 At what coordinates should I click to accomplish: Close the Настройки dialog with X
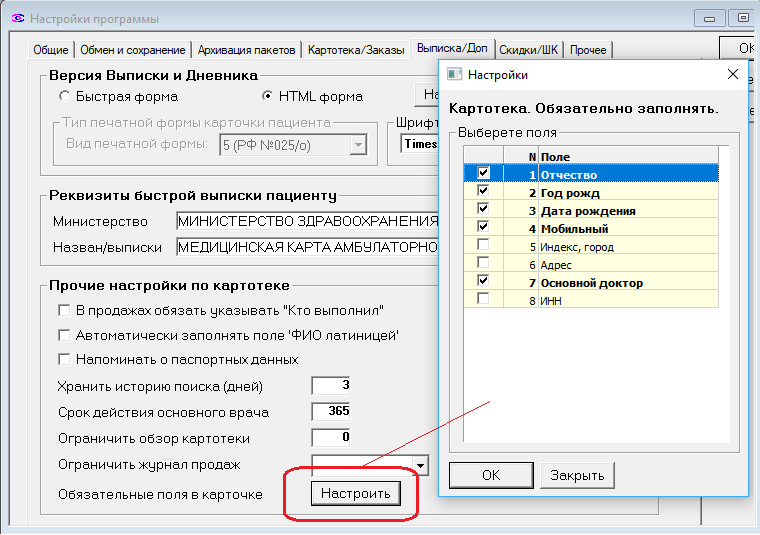(x=733, y=74)
